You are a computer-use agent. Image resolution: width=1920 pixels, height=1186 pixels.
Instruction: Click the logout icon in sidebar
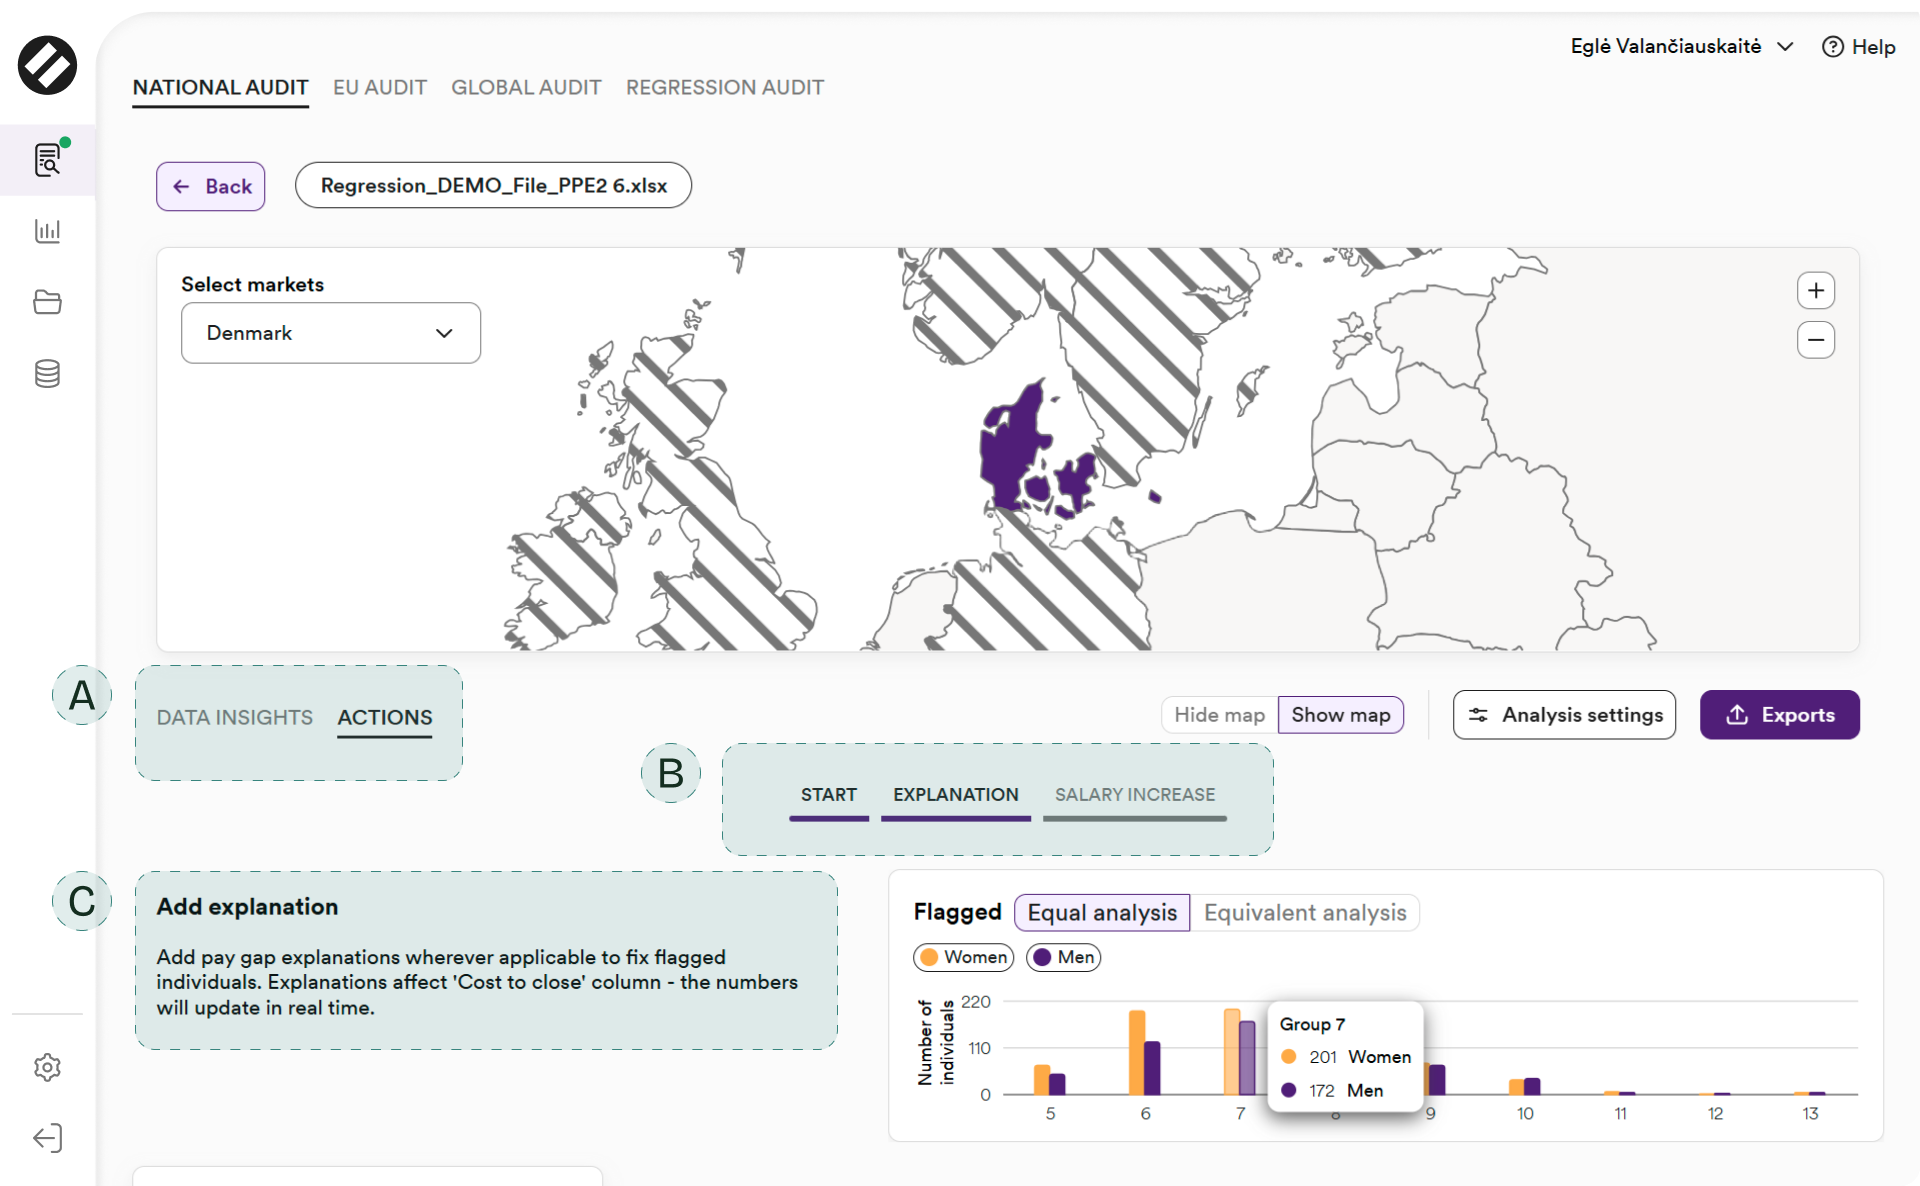(47, 1138)
